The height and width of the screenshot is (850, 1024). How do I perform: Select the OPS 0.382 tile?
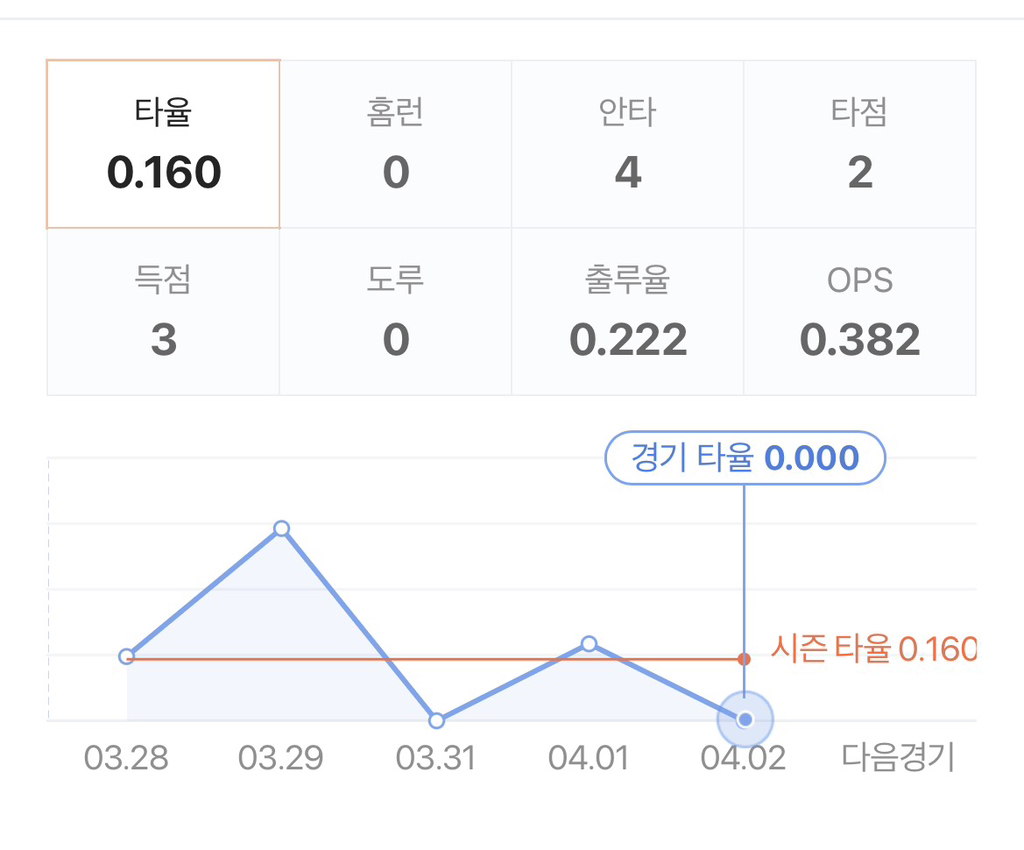pos(859,312)
